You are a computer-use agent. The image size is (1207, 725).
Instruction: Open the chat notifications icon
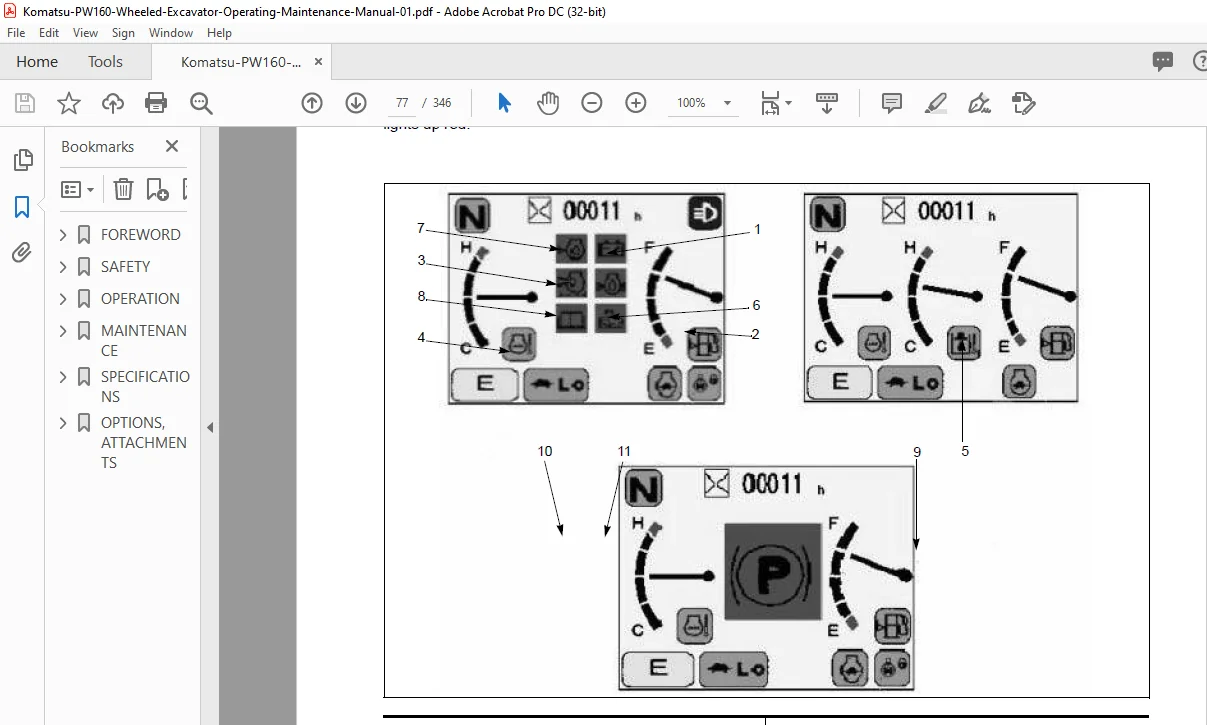[1163, 62]
